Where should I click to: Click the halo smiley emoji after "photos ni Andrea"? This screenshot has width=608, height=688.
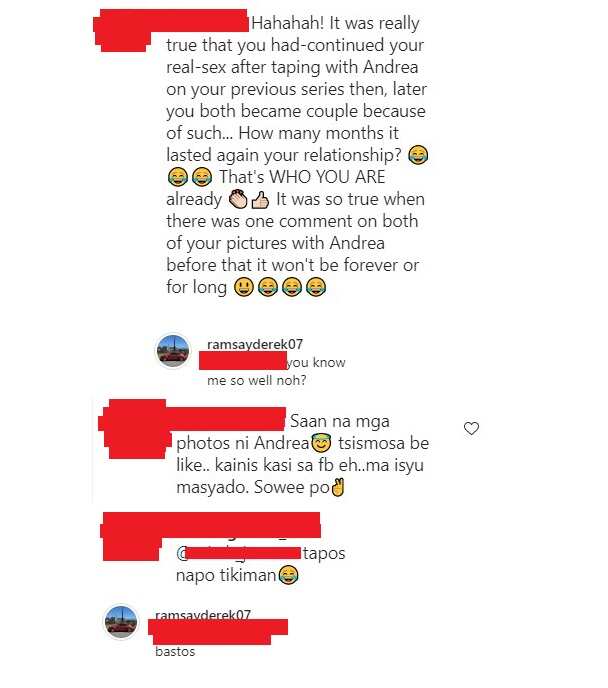(x=322, y=443)
